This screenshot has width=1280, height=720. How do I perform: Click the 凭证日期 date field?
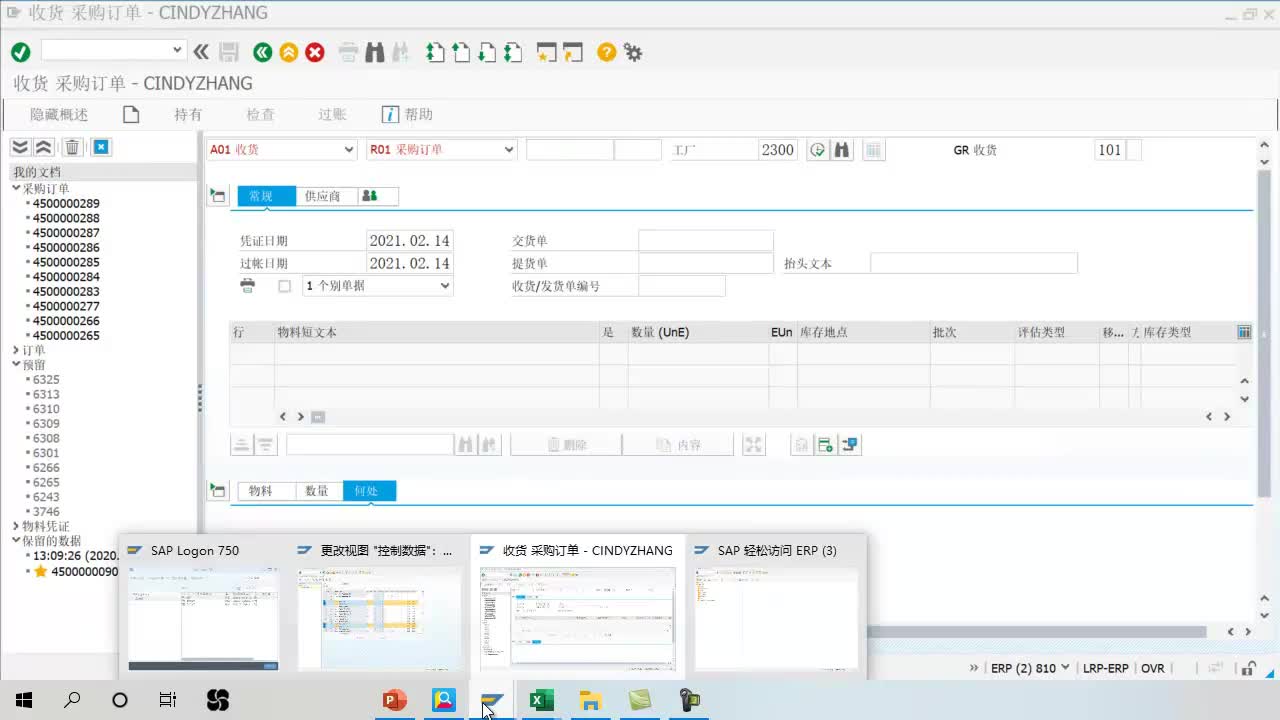tap(410, 241)
